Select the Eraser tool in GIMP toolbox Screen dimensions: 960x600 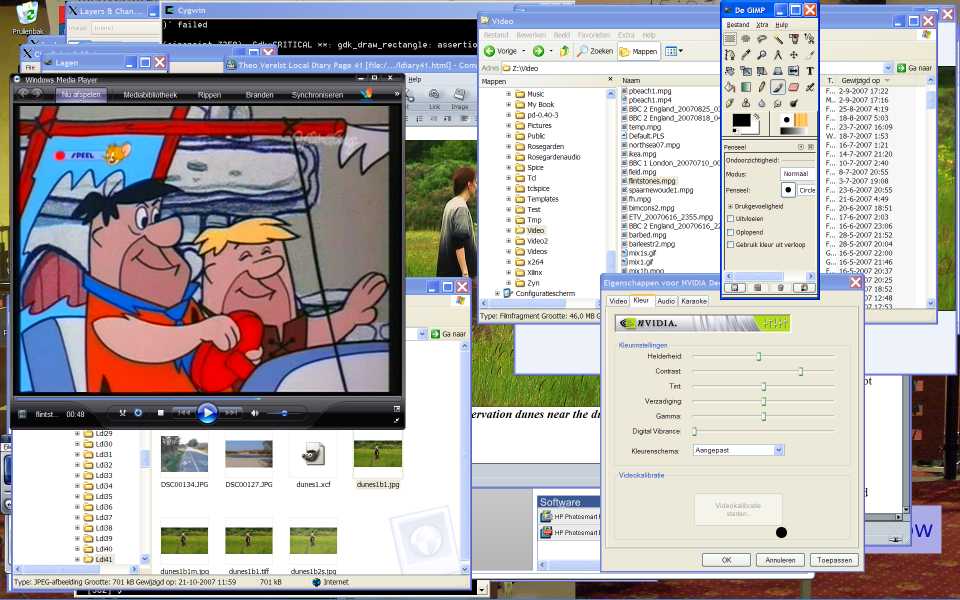coord(793,88)
